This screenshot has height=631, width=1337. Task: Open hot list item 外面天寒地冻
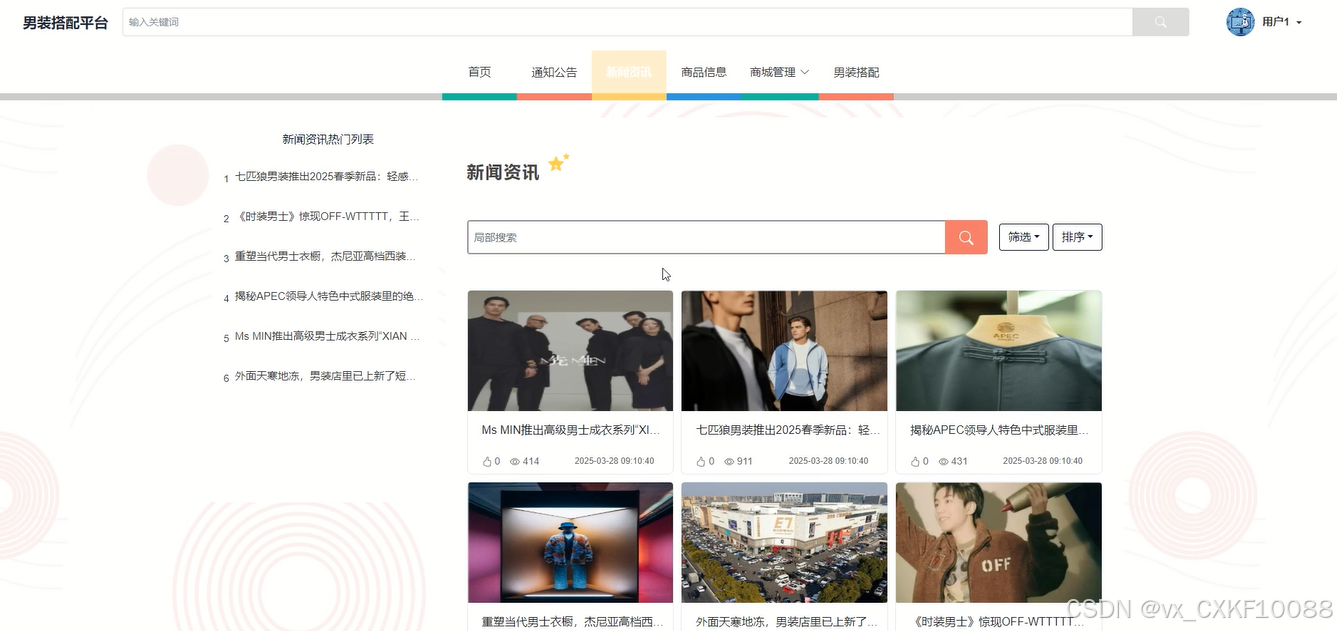[327, 377]
